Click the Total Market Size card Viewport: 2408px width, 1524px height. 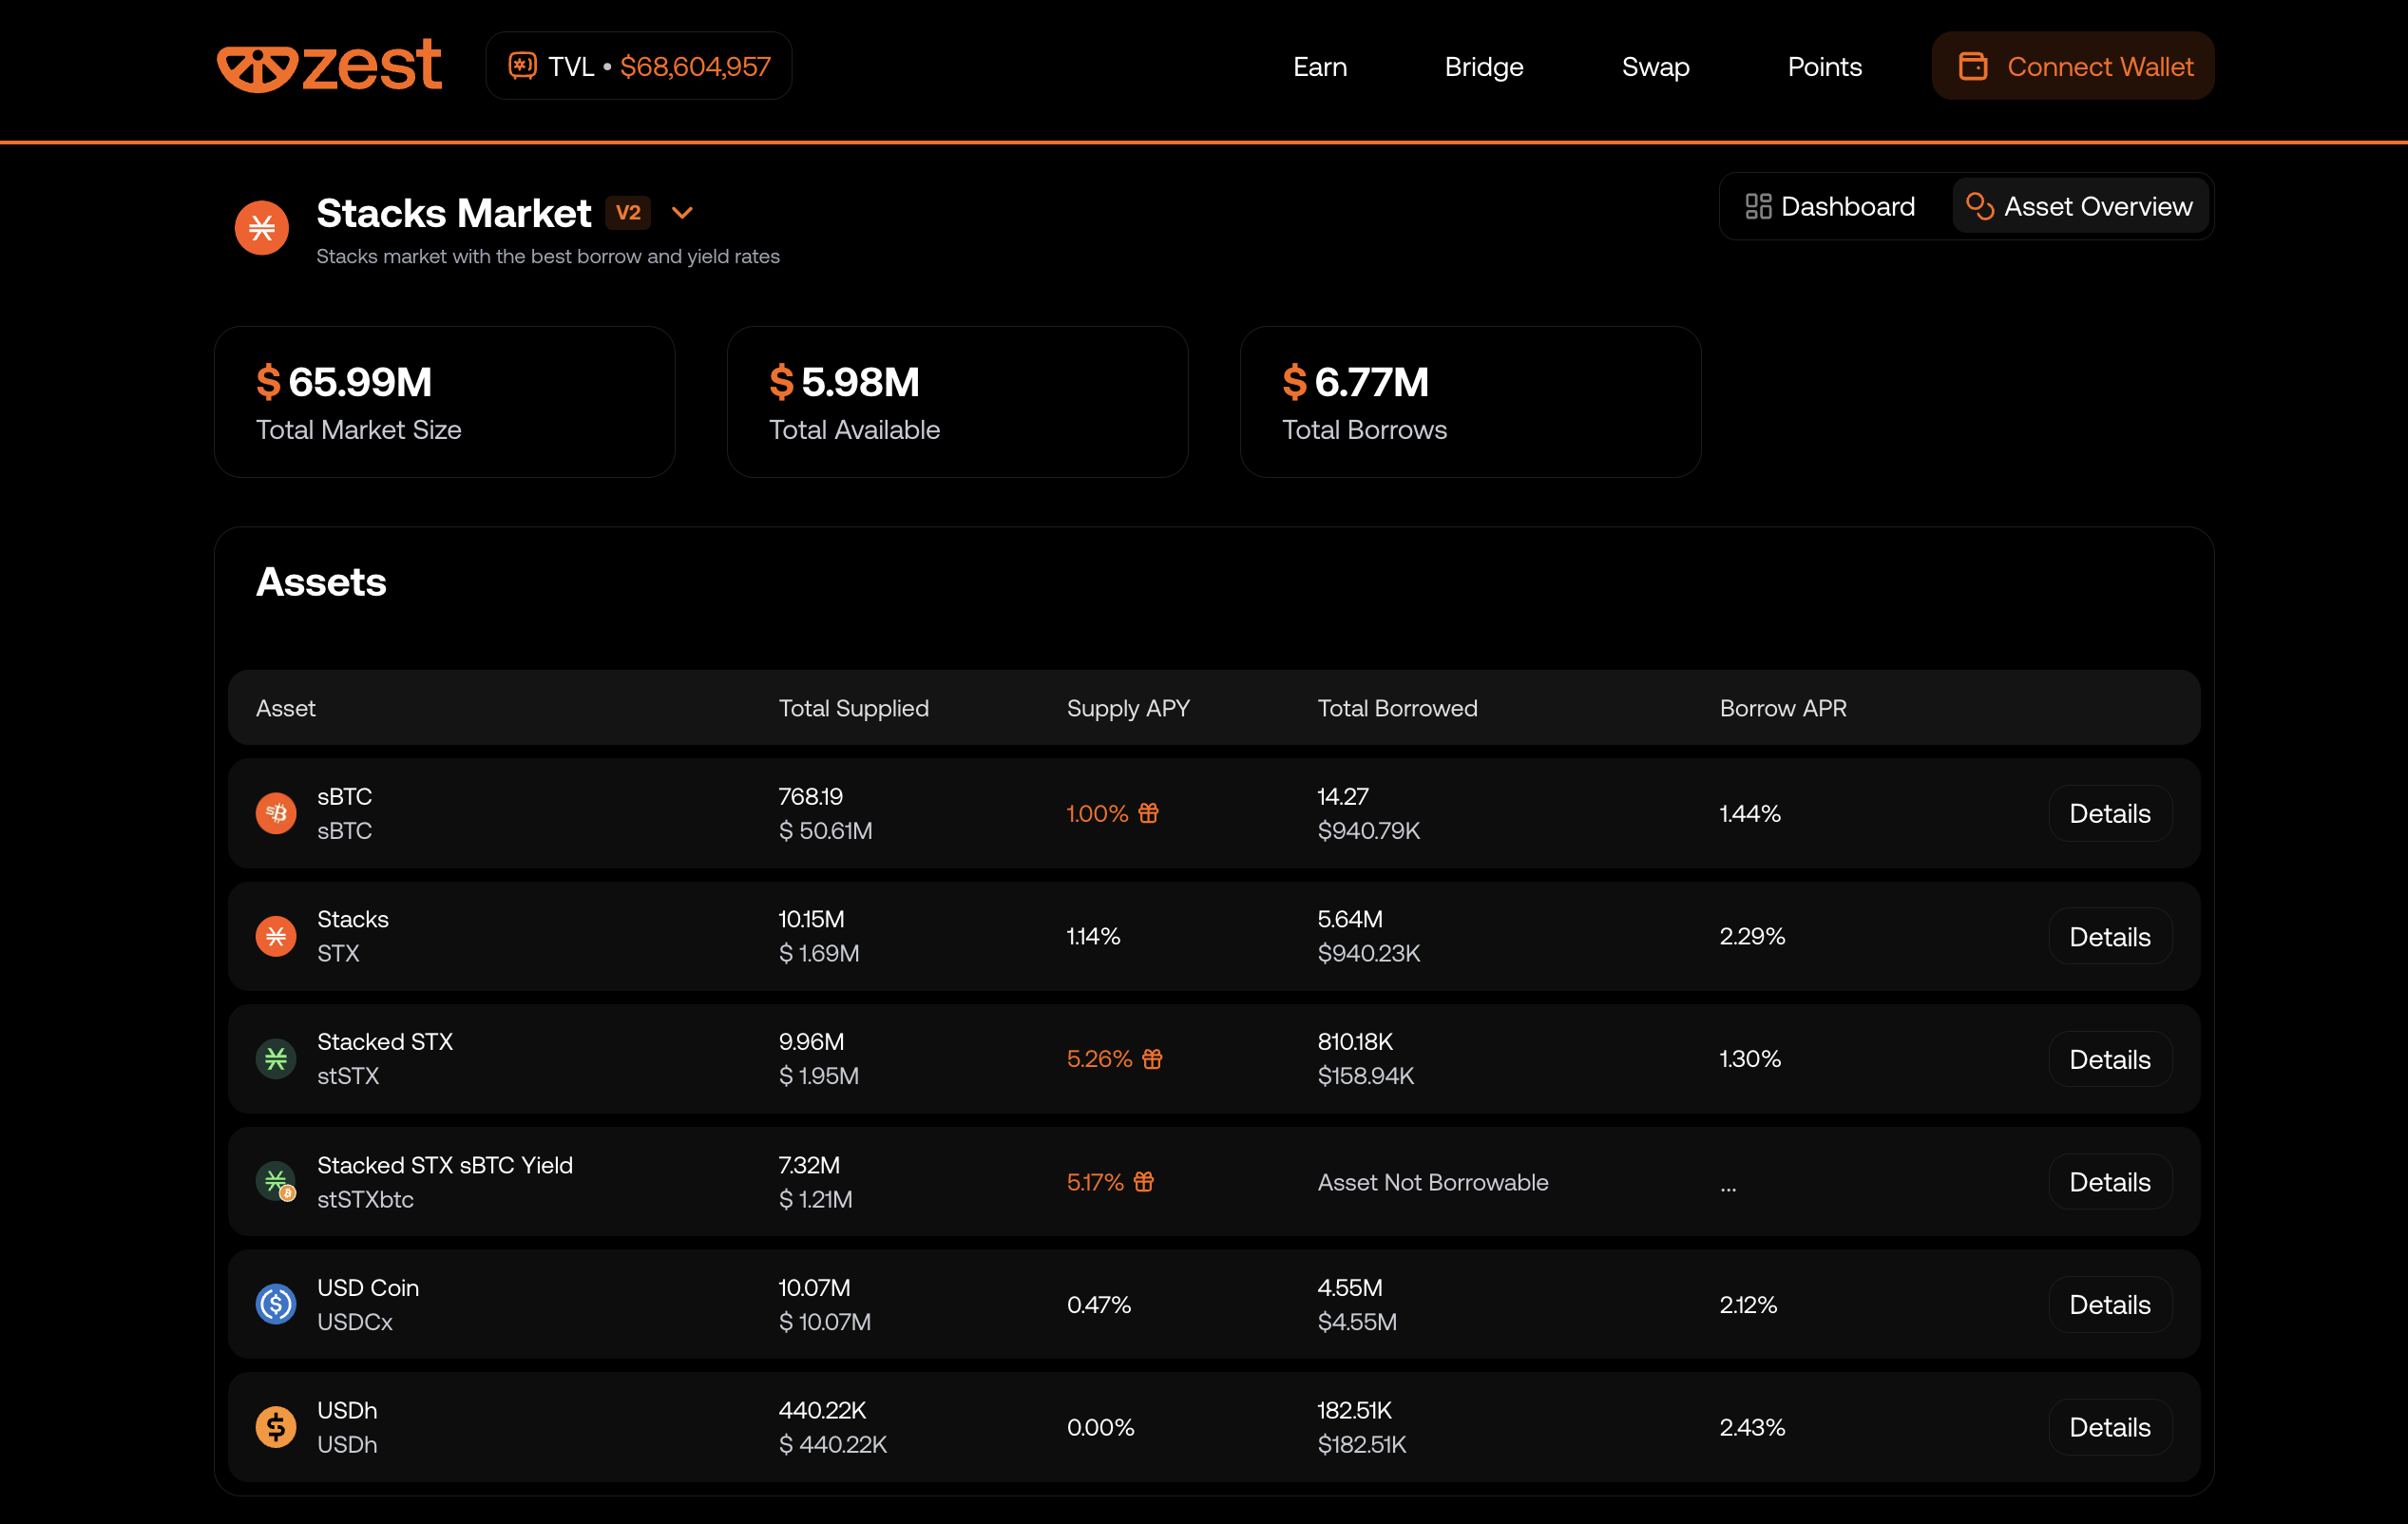(444, 401)
